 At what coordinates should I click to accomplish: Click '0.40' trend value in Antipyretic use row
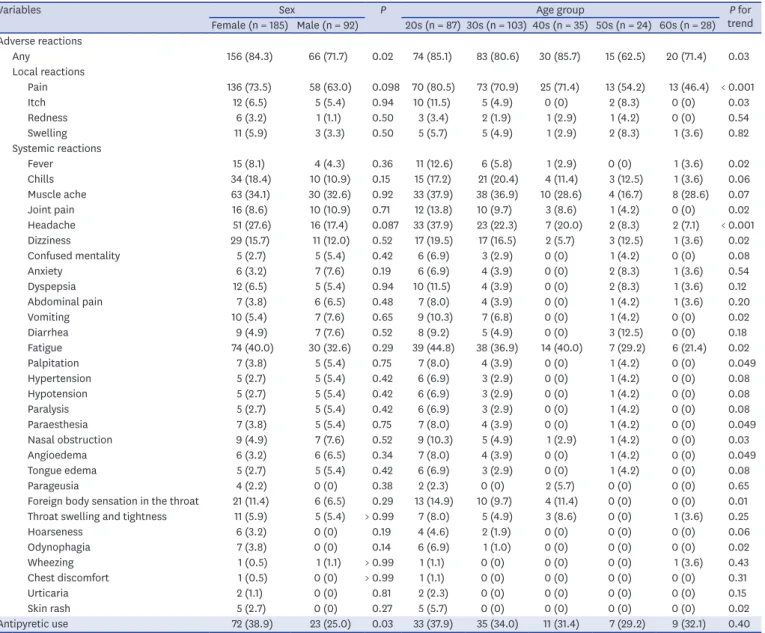point(739,624)
